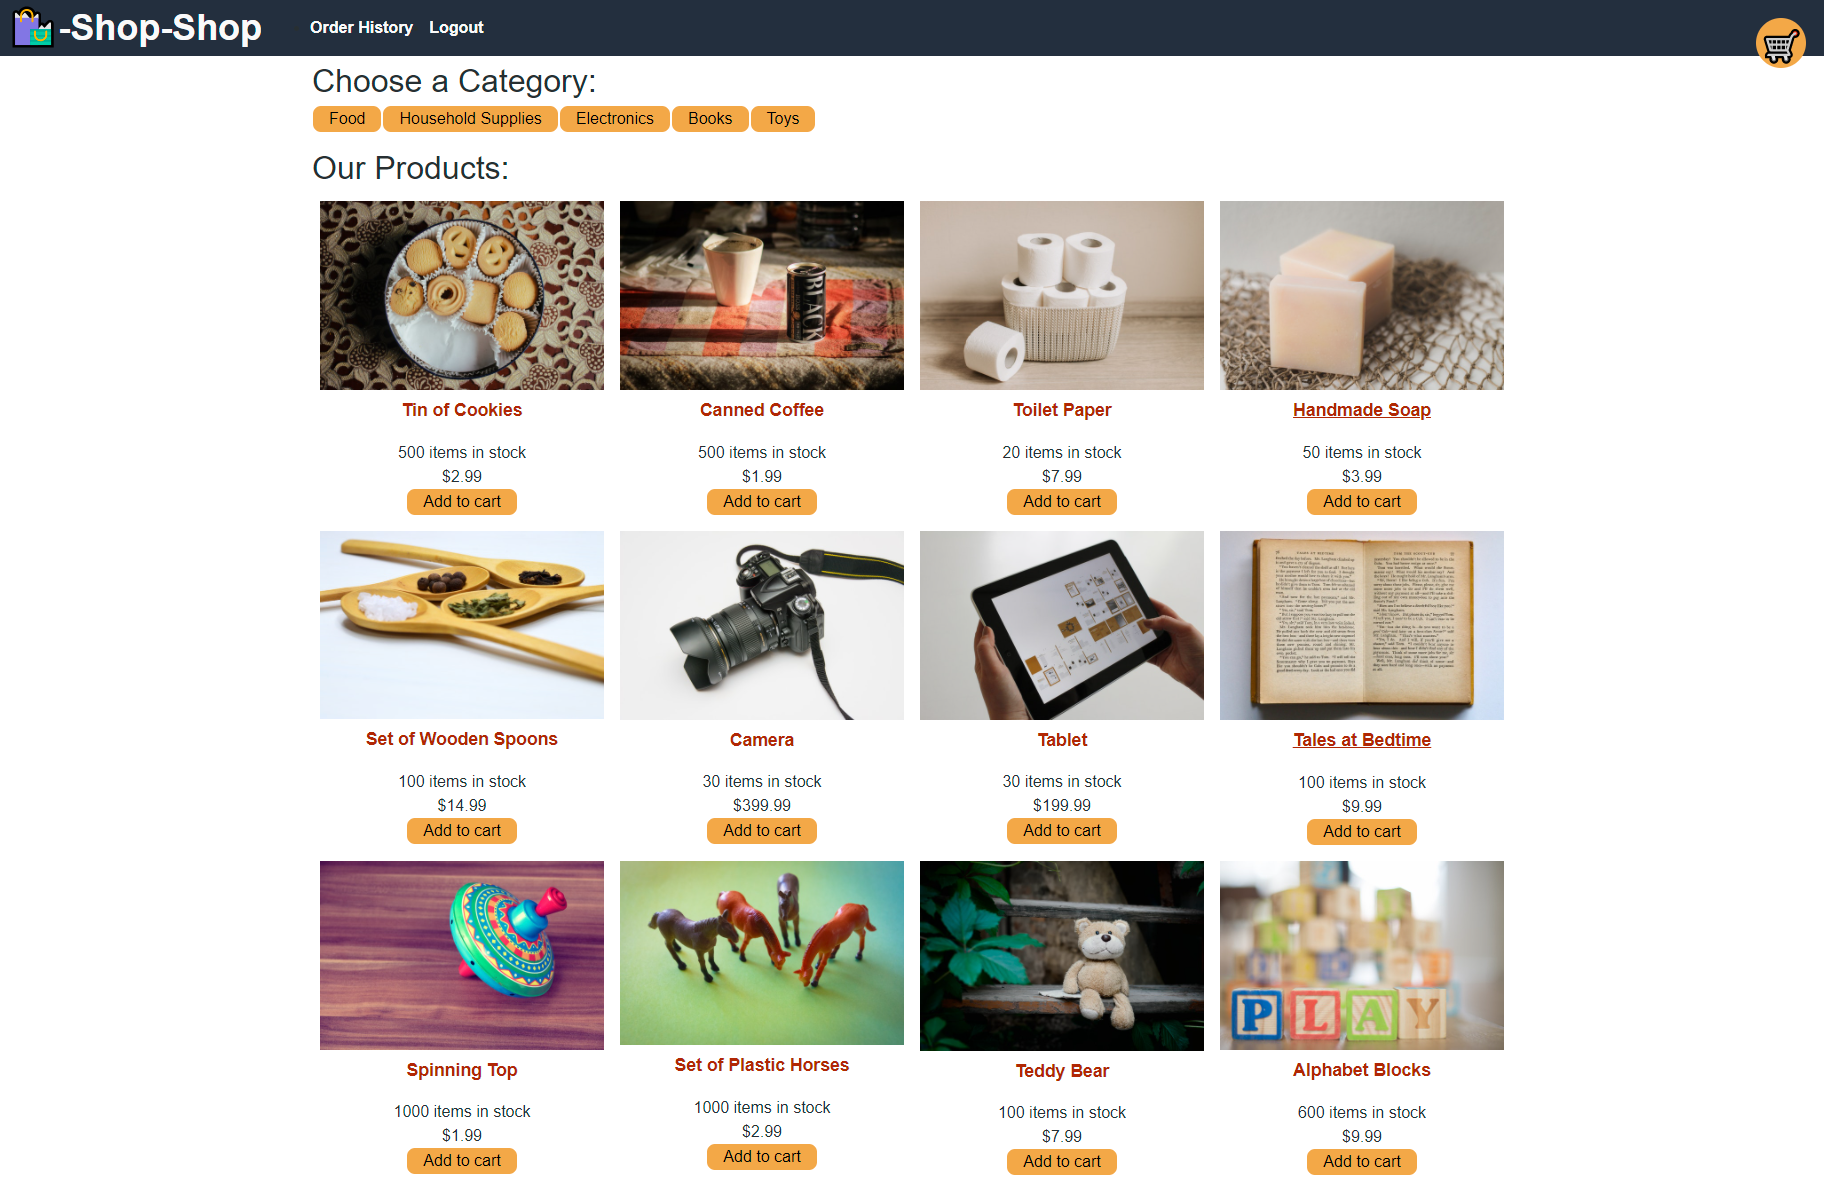Click the Tablet product image

coord(1062,625)
